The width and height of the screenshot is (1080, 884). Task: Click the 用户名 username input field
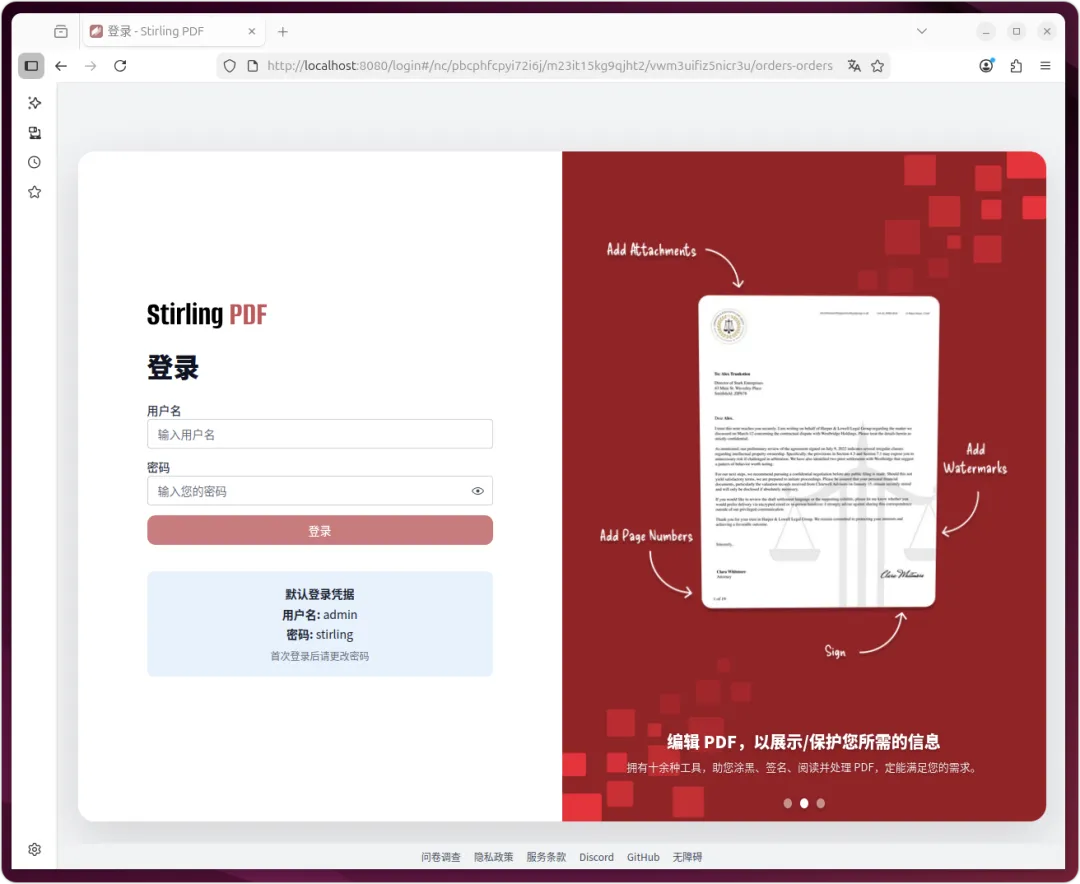tap(320, 434)
